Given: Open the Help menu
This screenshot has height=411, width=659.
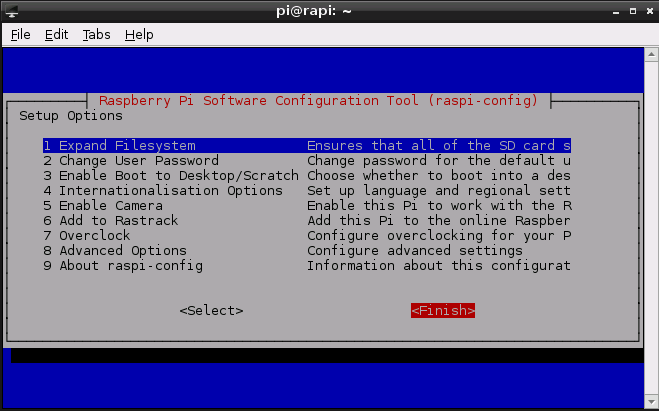Looking at the screenshot, I should [139, 34].
